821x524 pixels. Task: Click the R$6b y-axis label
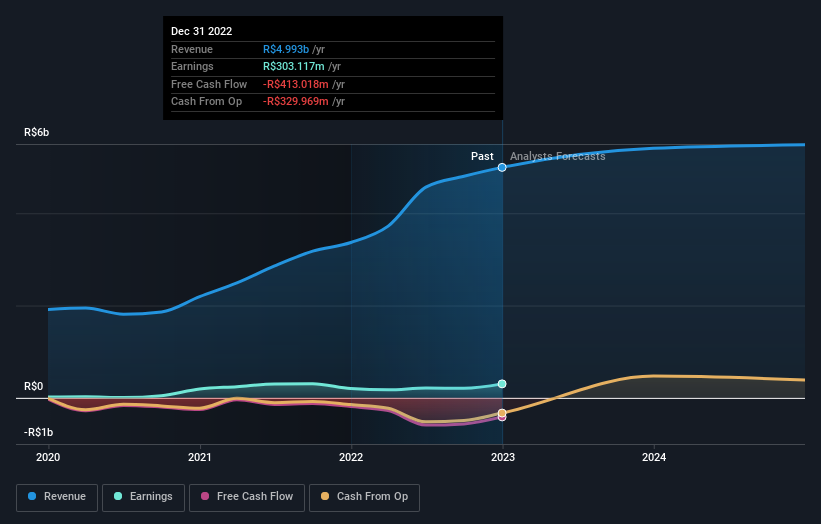click(37, 132)
